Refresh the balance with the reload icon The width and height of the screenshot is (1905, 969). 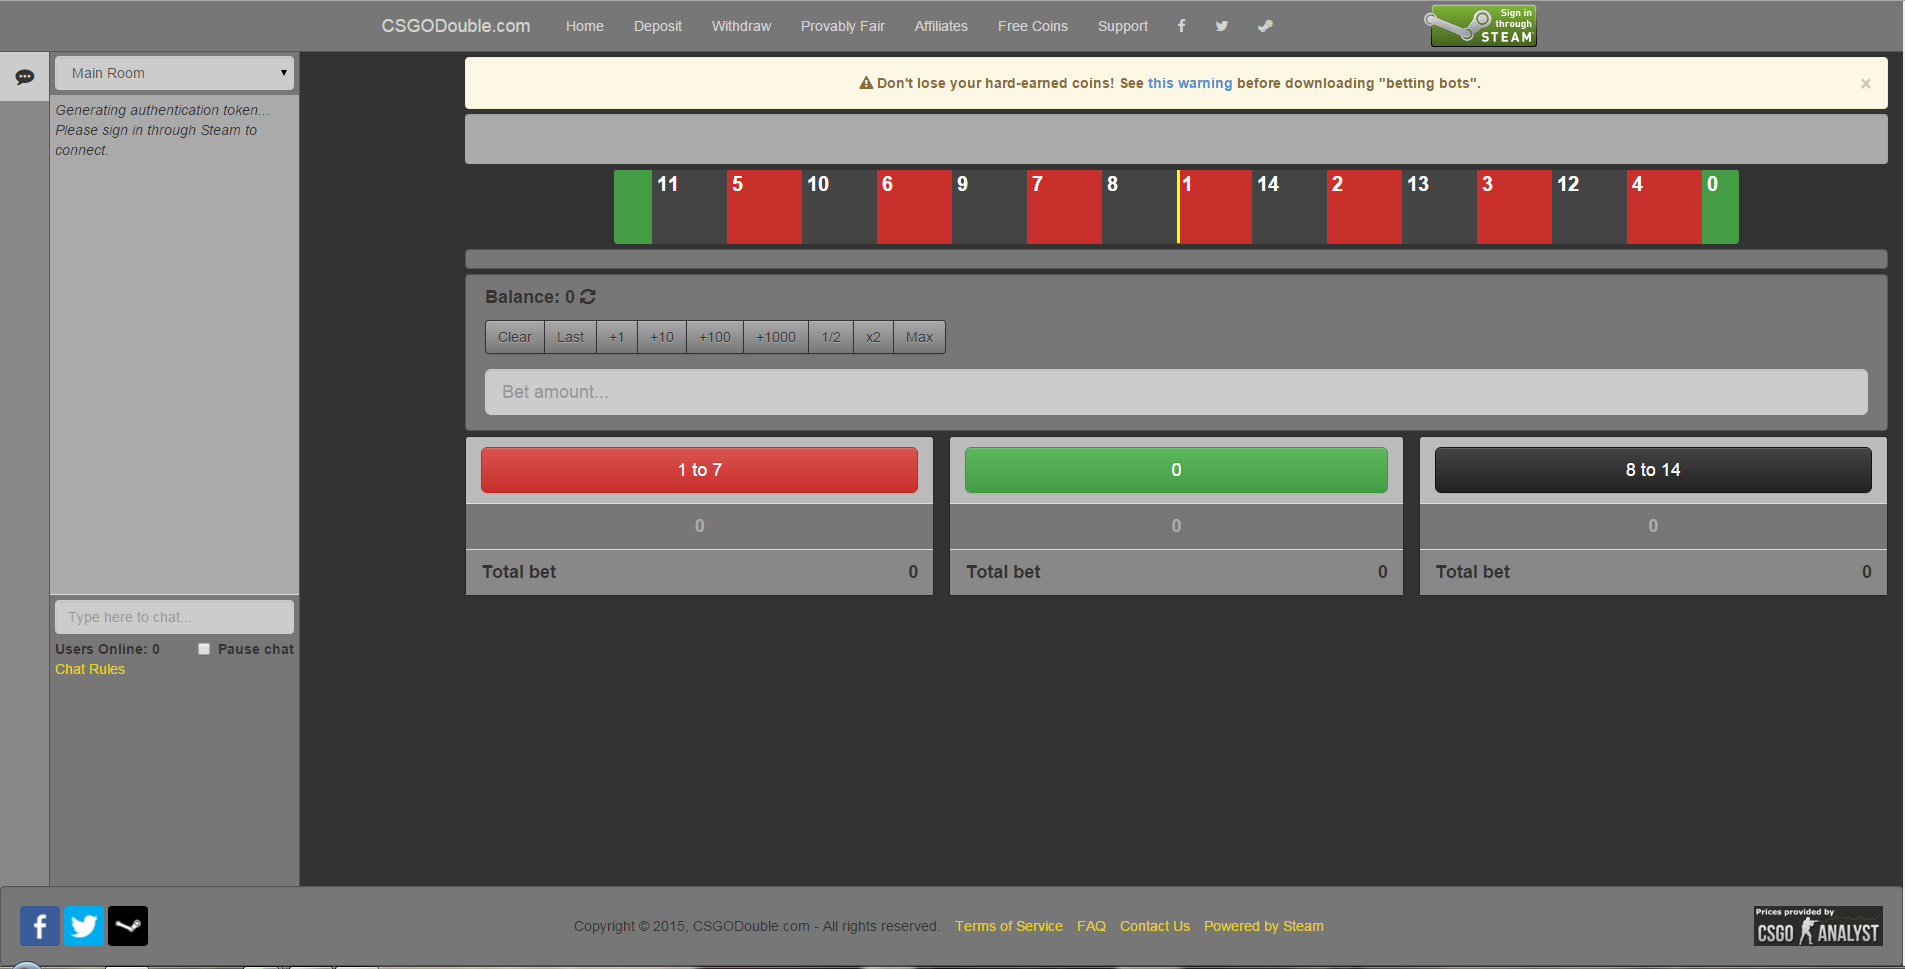[588, 297]
